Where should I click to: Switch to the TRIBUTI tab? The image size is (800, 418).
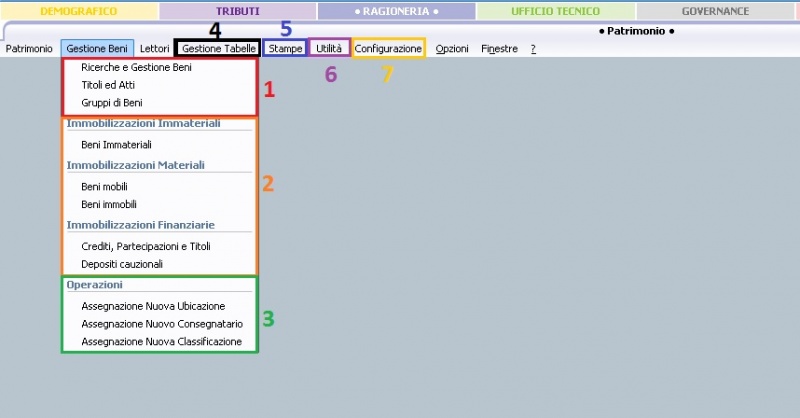[238, 11]
